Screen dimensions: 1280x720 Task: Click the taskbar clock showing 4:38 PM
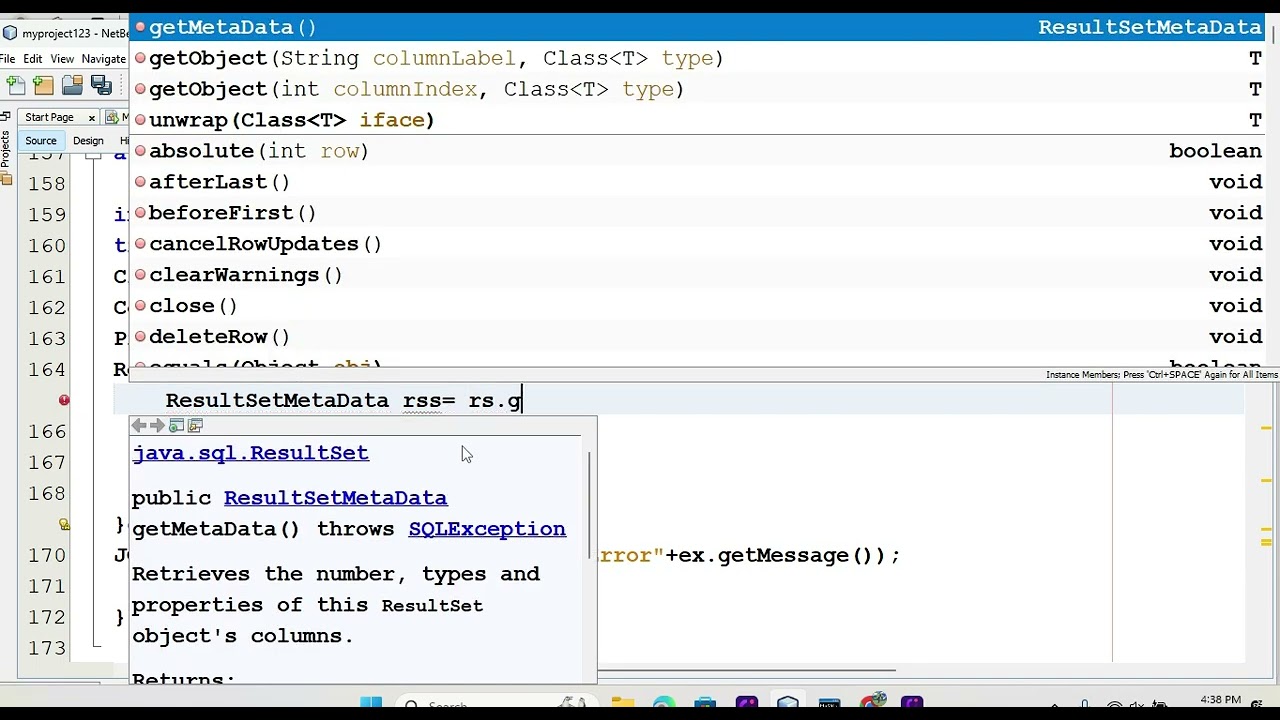[1218, 701]
